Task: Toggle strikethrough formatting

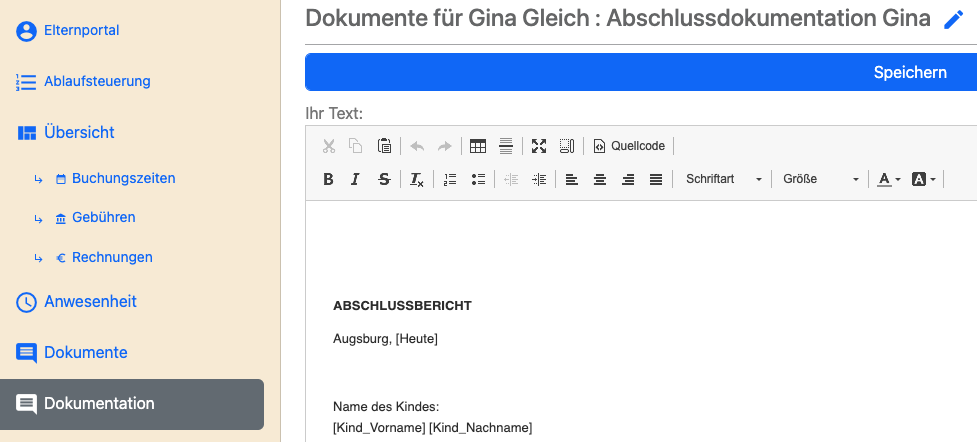Action: [x=384, y=179]
